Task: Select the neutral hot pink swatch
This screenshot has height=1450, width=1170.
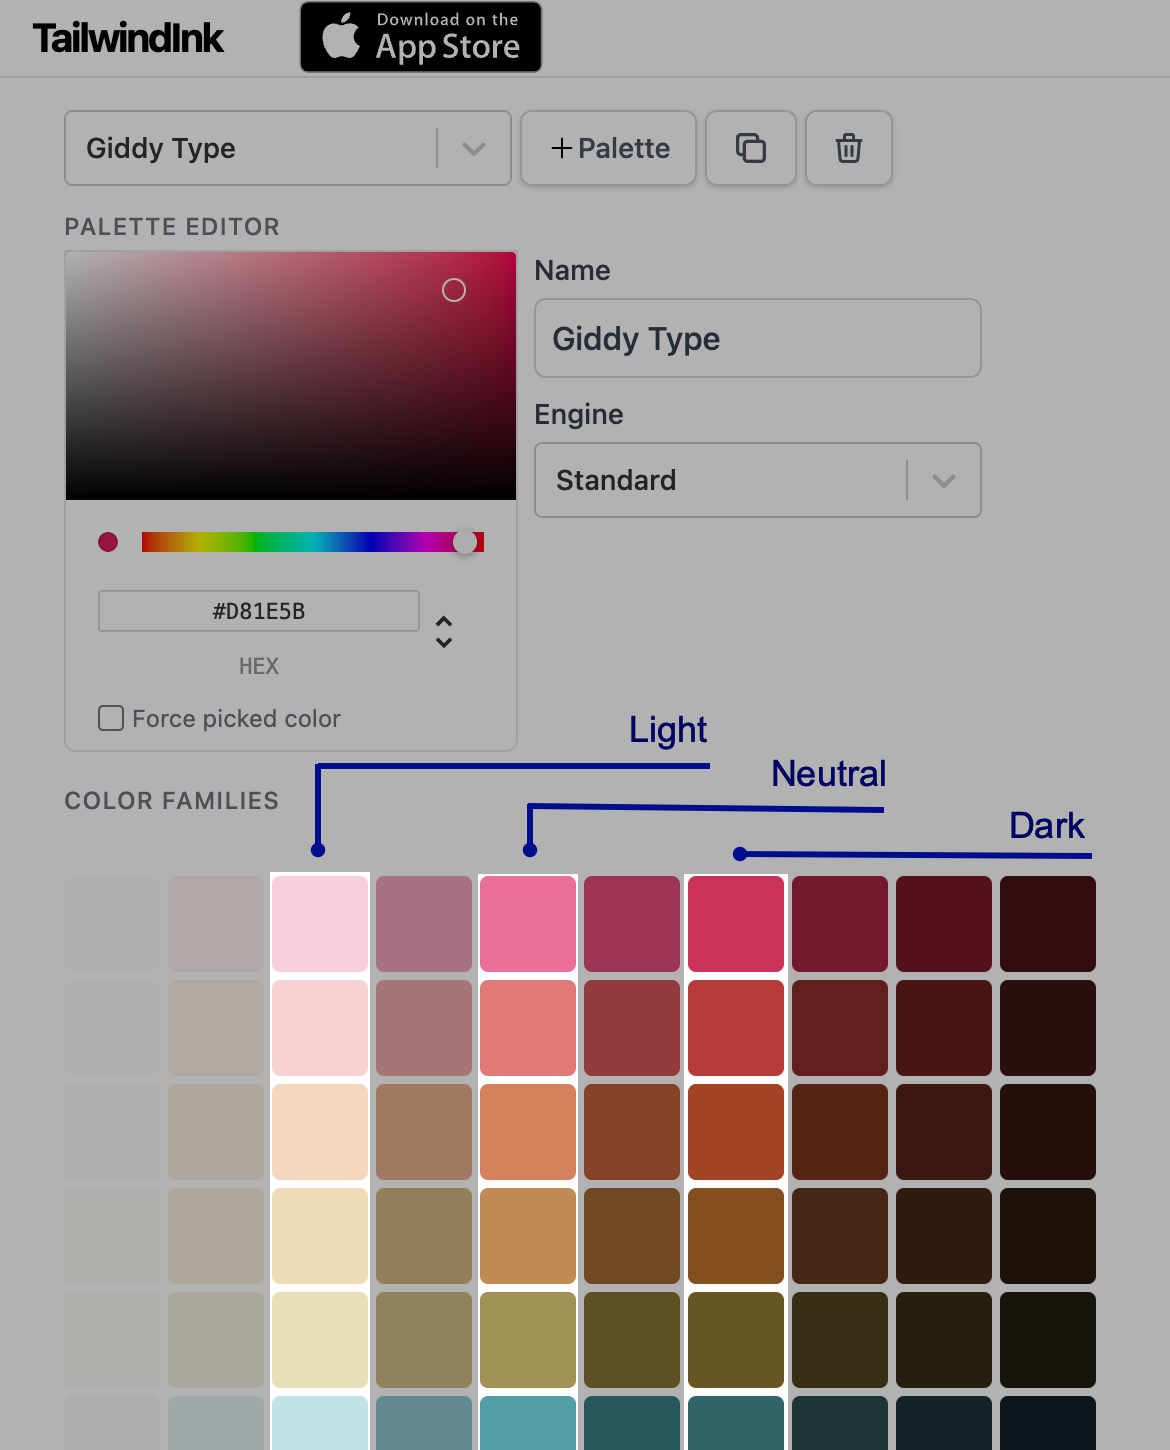Action: [528, 924]
